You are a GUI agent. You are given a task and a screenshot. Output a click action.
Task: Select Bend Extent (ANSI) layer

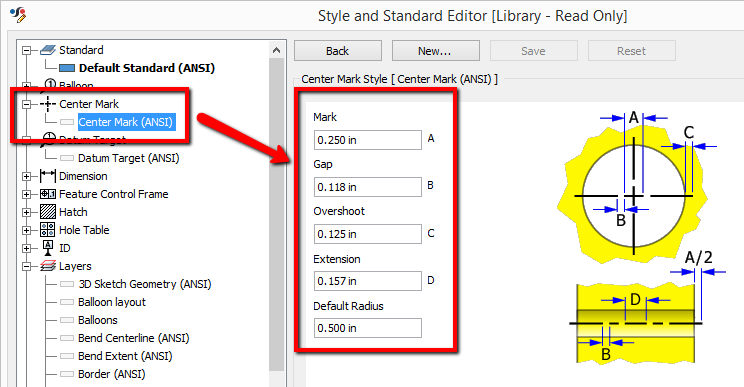point(125,356)
